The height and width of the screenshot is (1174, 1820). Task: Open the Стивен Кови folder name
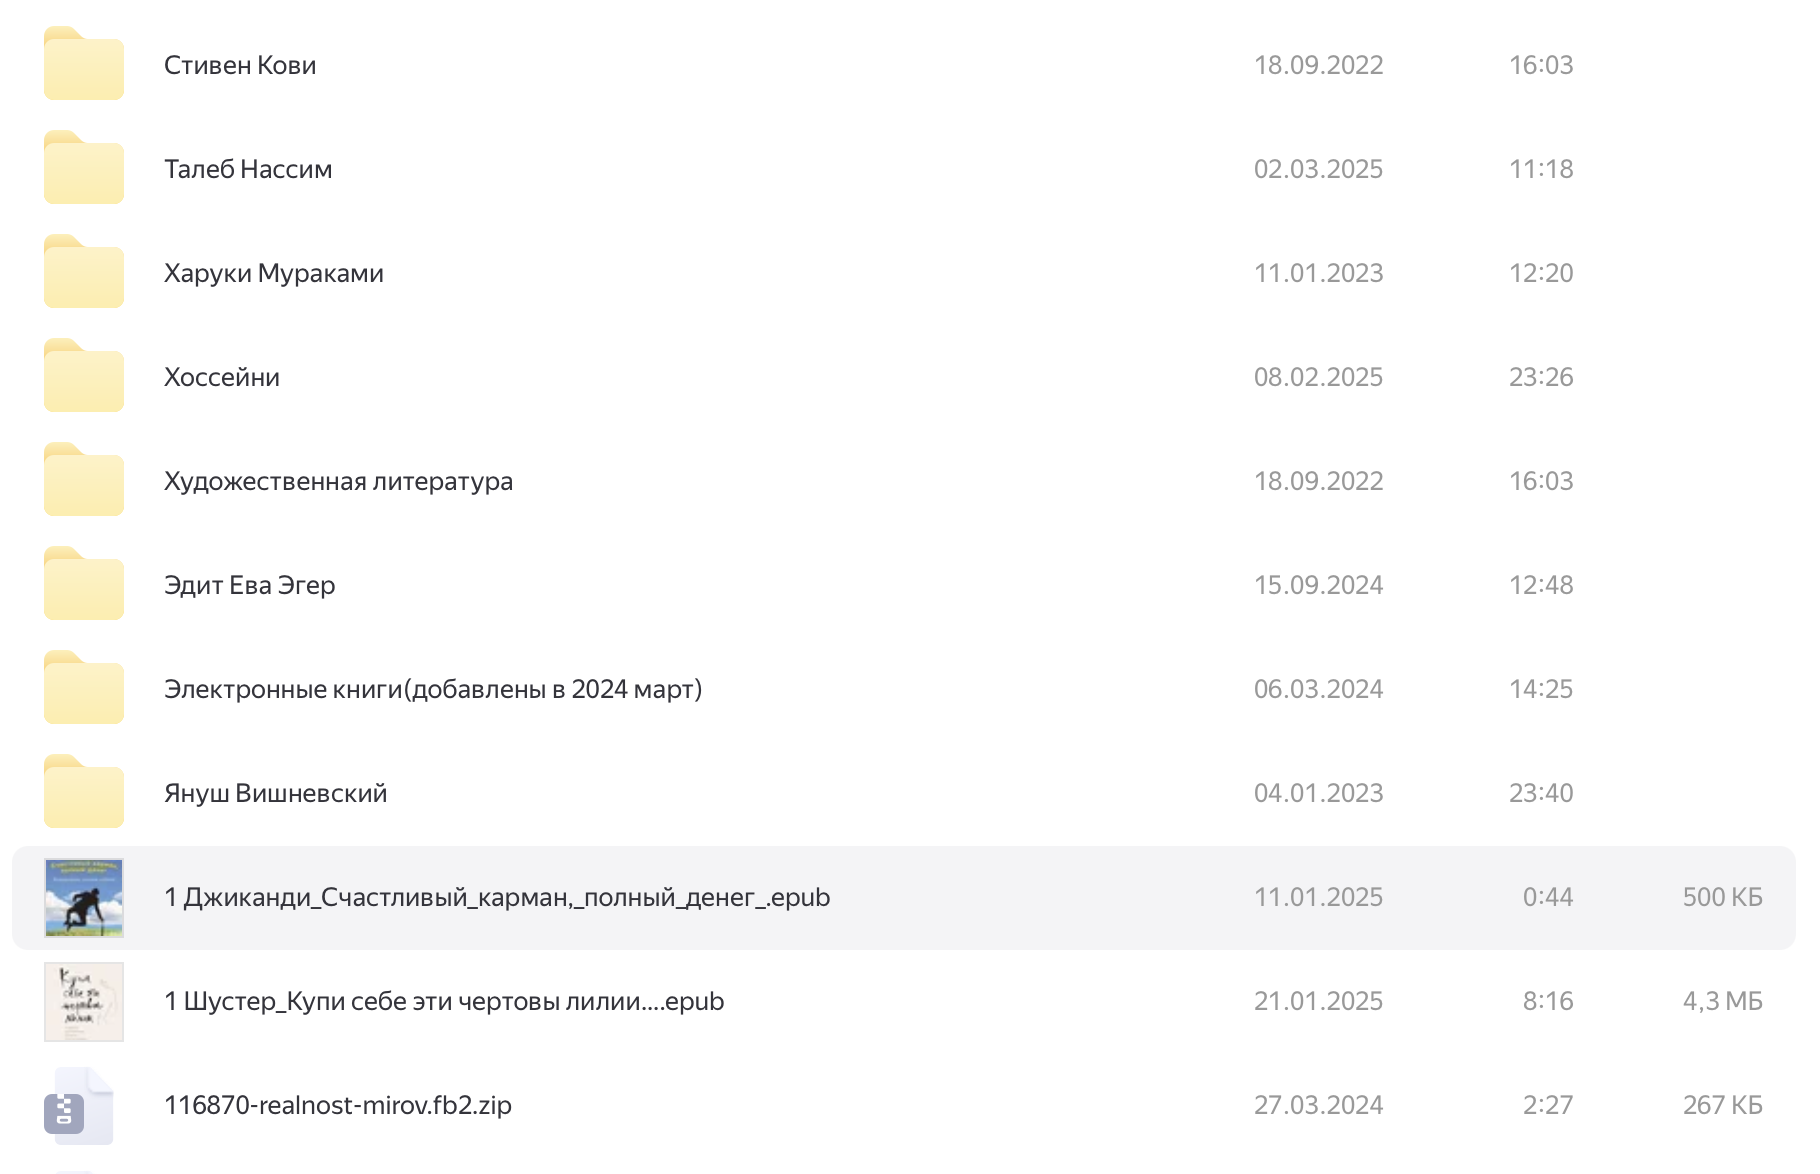[x=240, y=65]
